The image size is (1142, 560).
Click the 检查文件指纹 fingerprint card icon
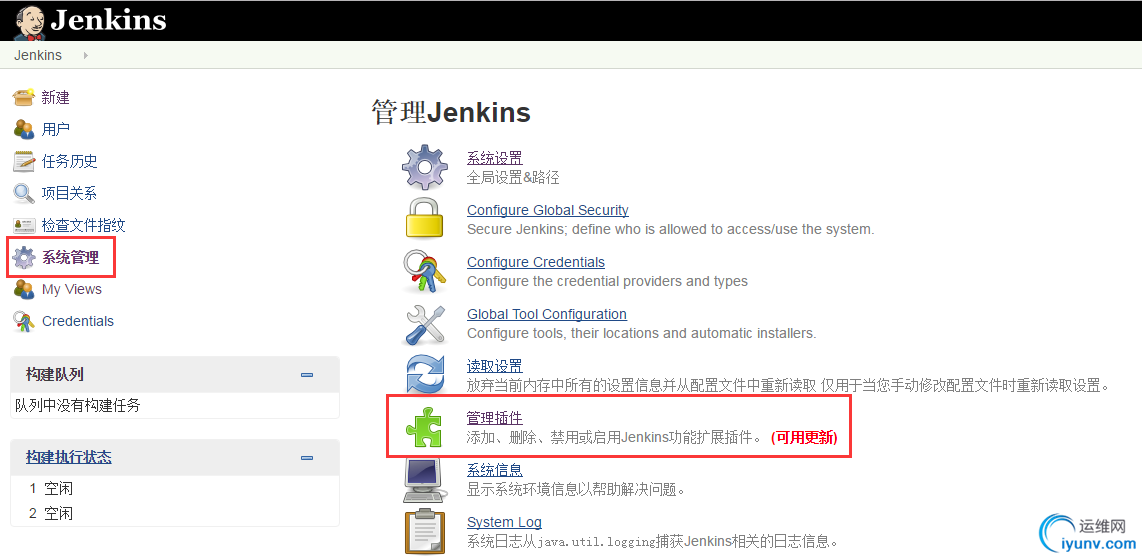(24, 226)
